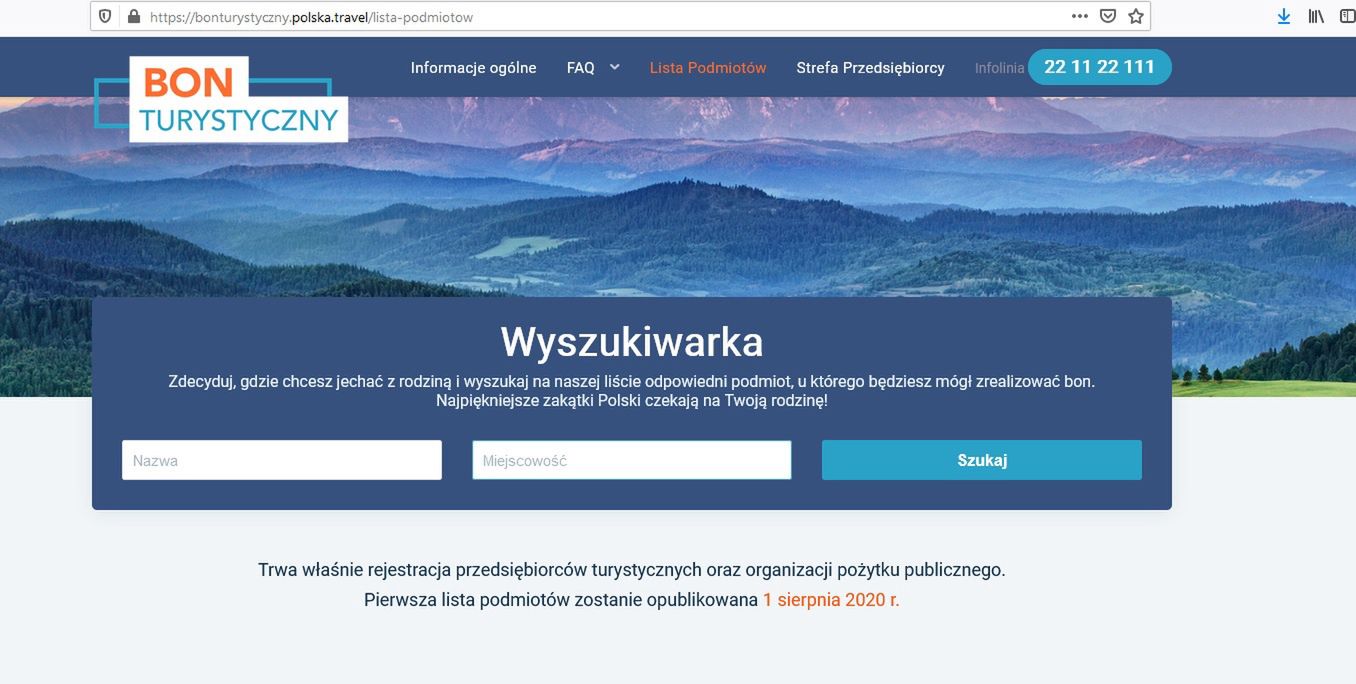Click the shield tracking protection icon
This screenshot has width=1356, height=684.
(106, 16)
